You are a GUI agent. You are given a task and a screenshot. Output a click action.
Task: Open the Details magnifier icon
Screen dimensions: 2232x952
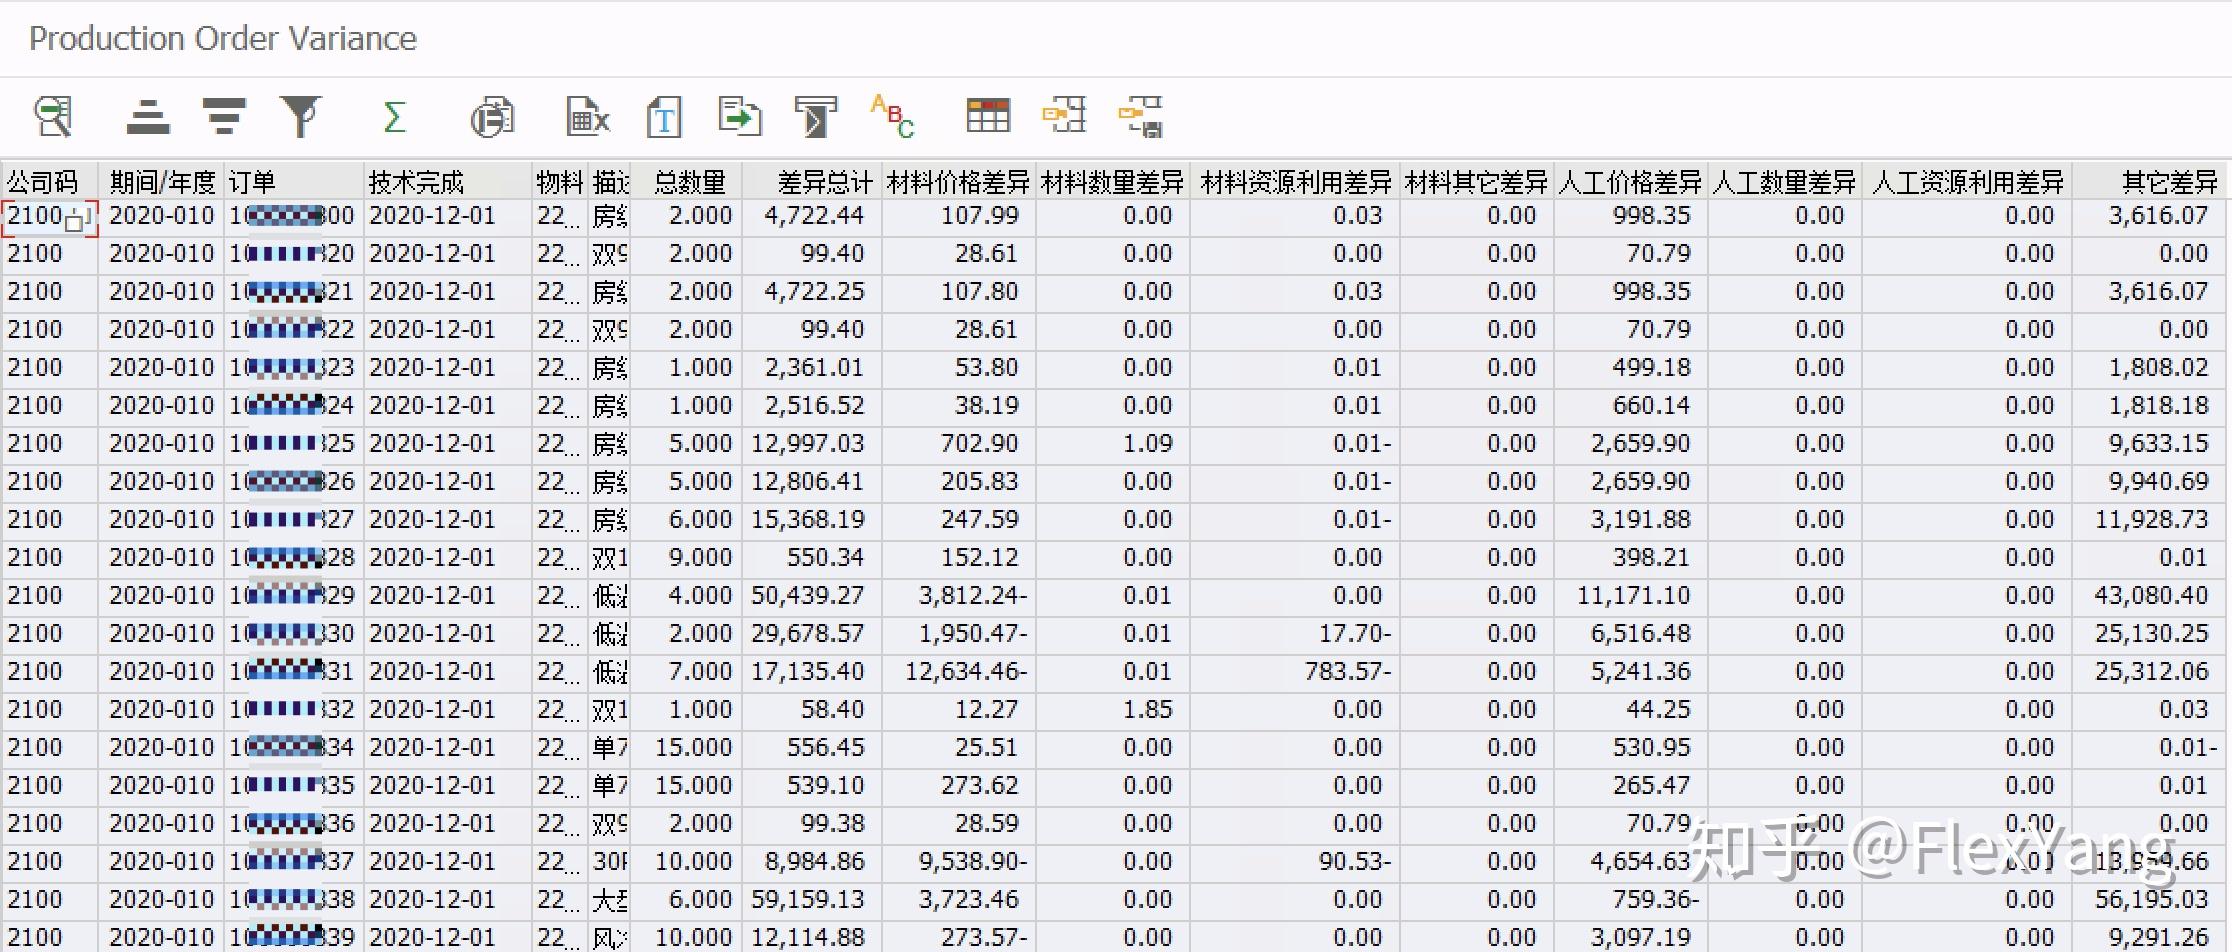click(x=53, y=116)
